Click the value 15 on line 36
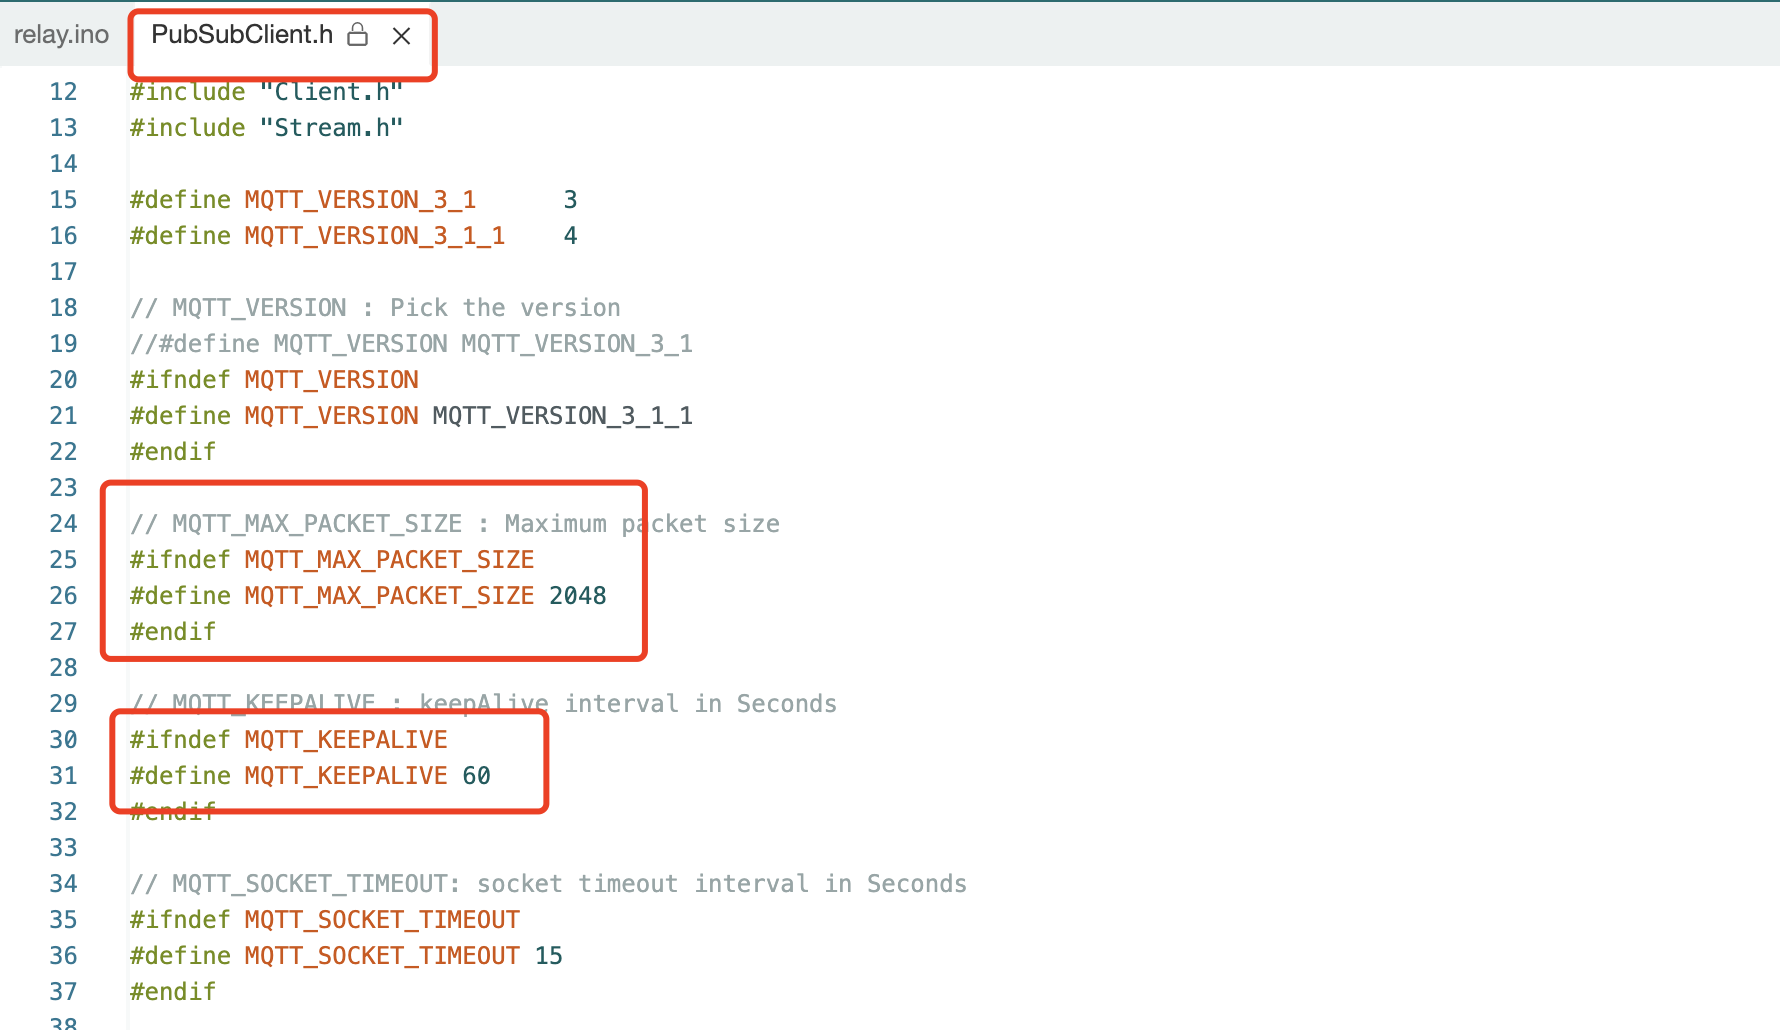The image size is (1780, 1030). click(x=549, y=955)
